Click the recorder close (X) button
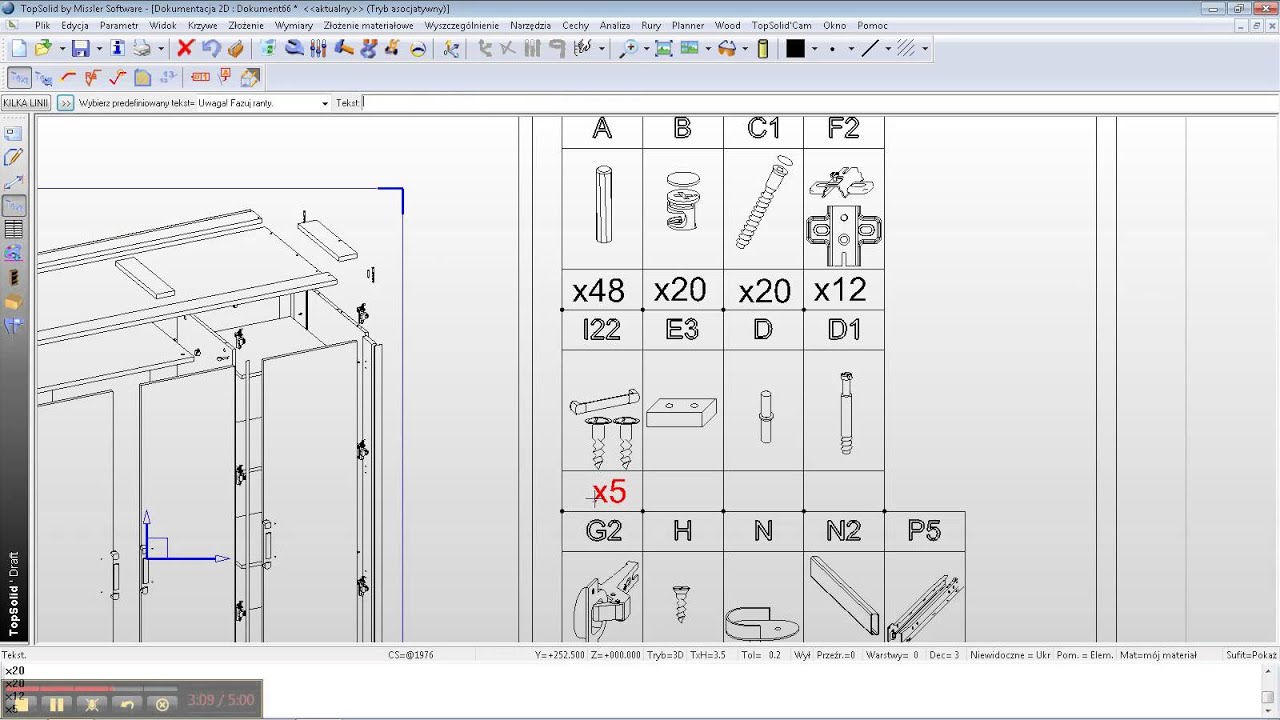This screenshot has height=720, width=1280. [x=162, y=704]
